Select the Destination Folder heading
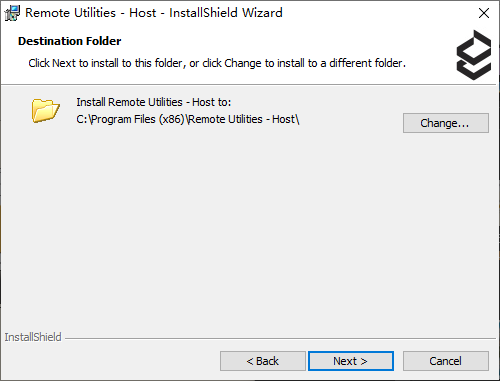 (x=69, y=41)
